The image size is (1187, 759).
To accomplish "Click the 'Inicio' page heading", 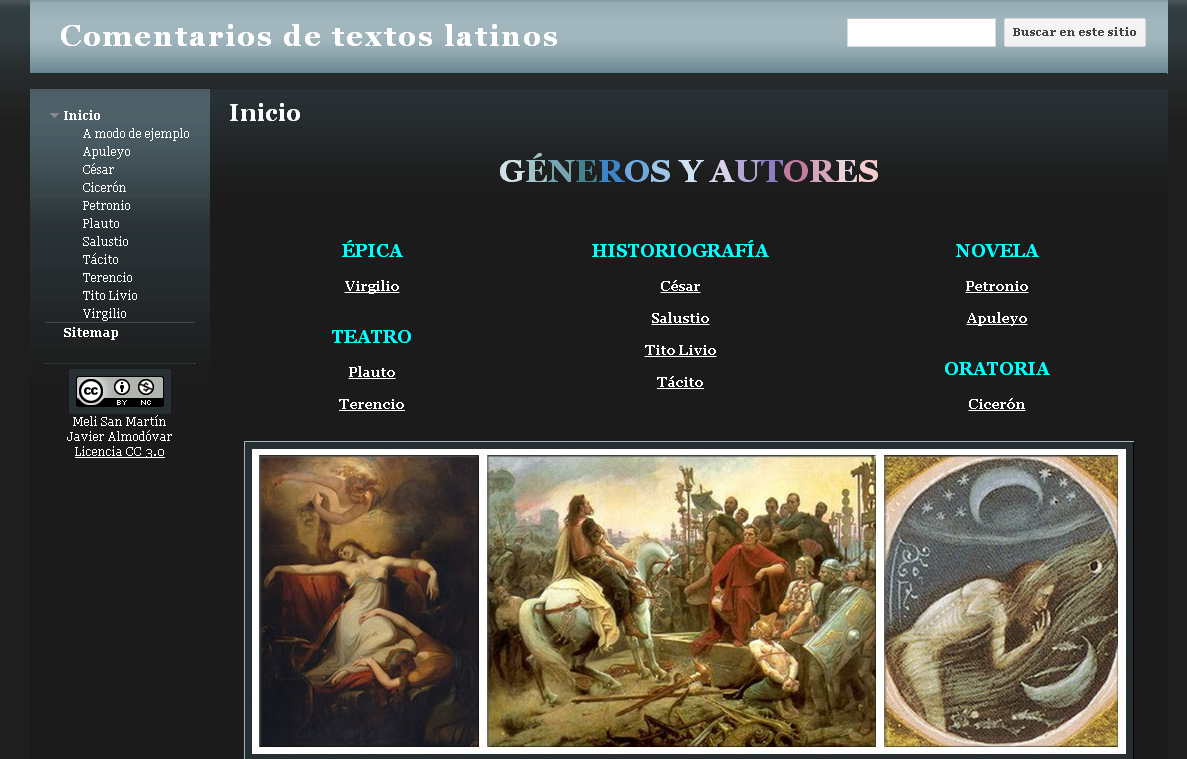I will coord(265,113).
